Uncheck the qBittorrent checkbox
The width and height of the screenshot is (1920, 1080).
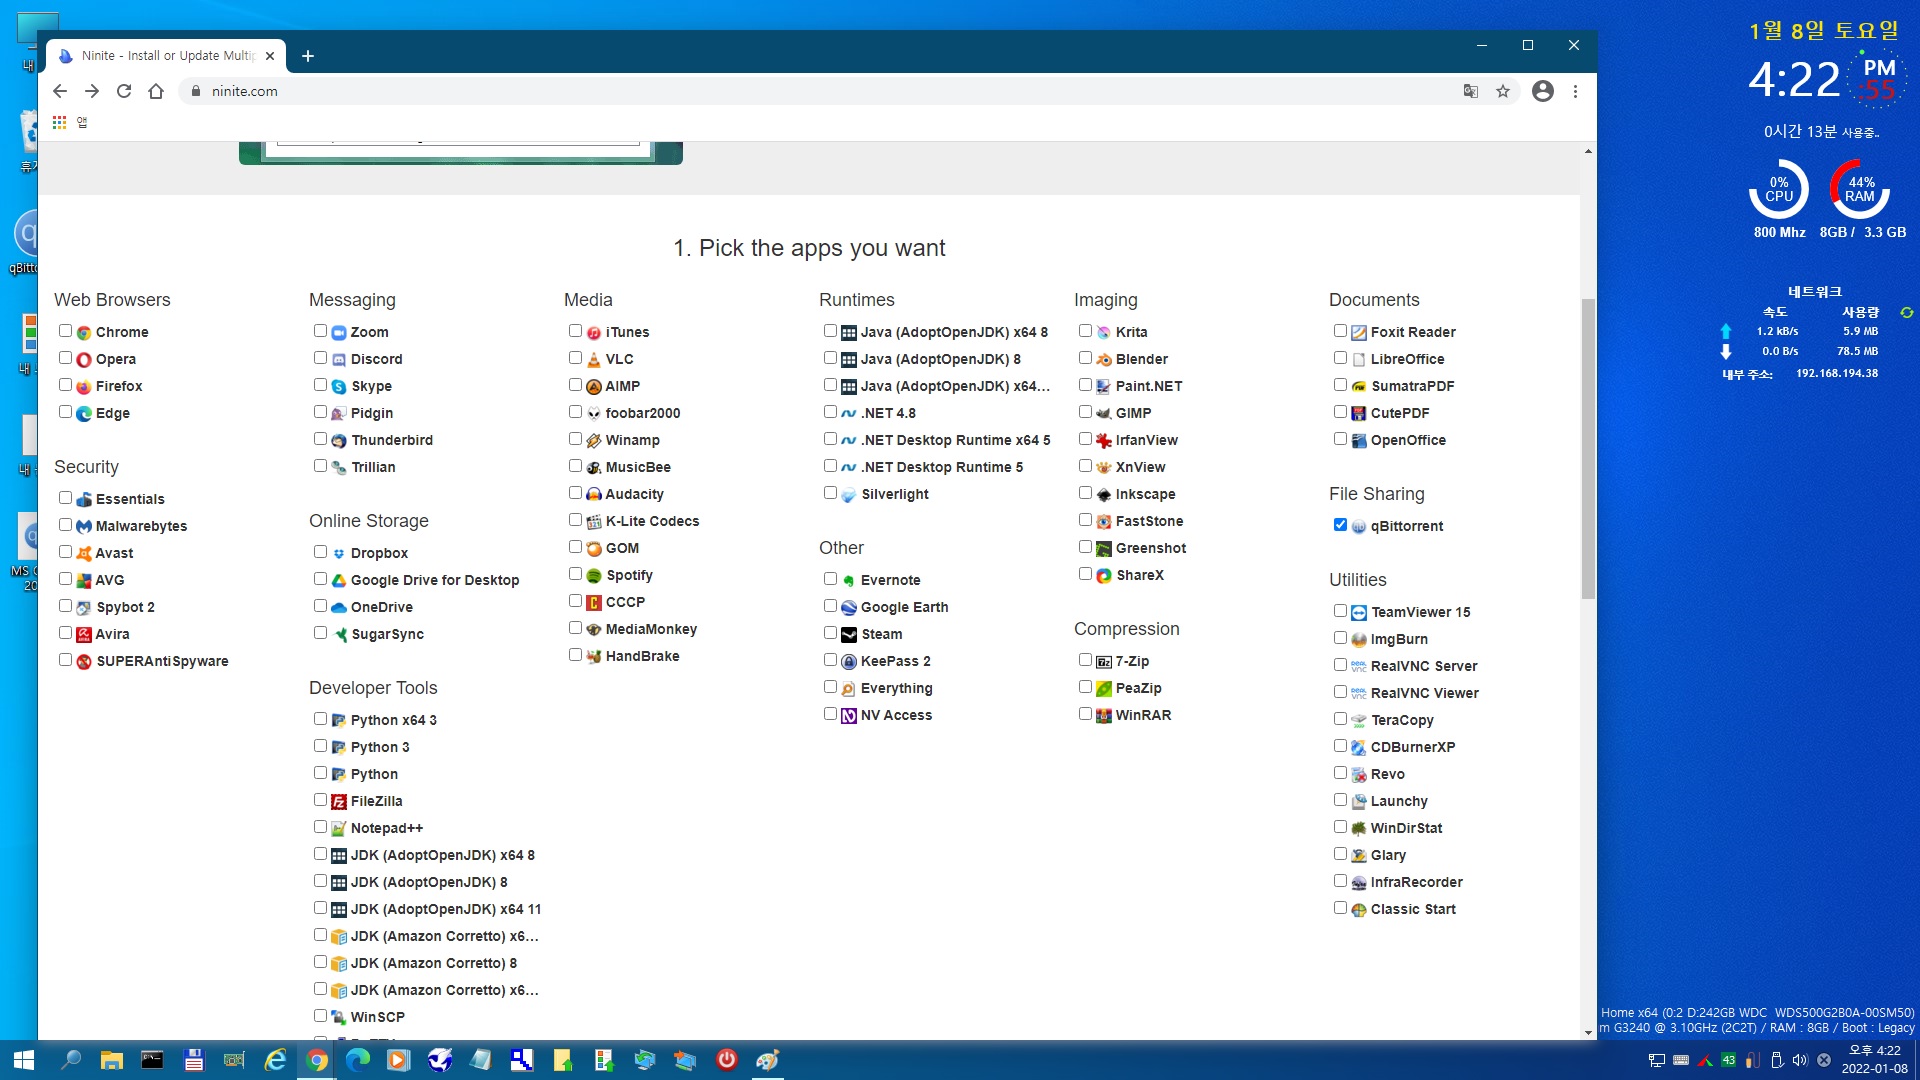(1340, 525)
